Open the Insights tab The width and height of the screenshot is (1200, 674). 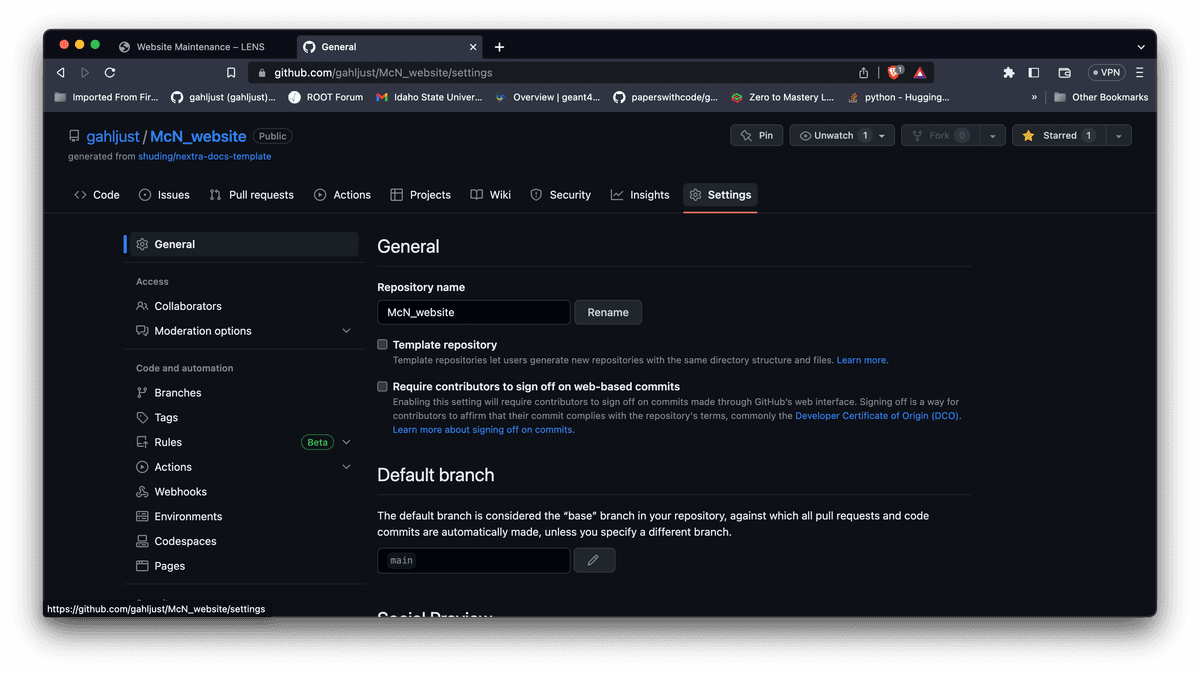(640, 195)
